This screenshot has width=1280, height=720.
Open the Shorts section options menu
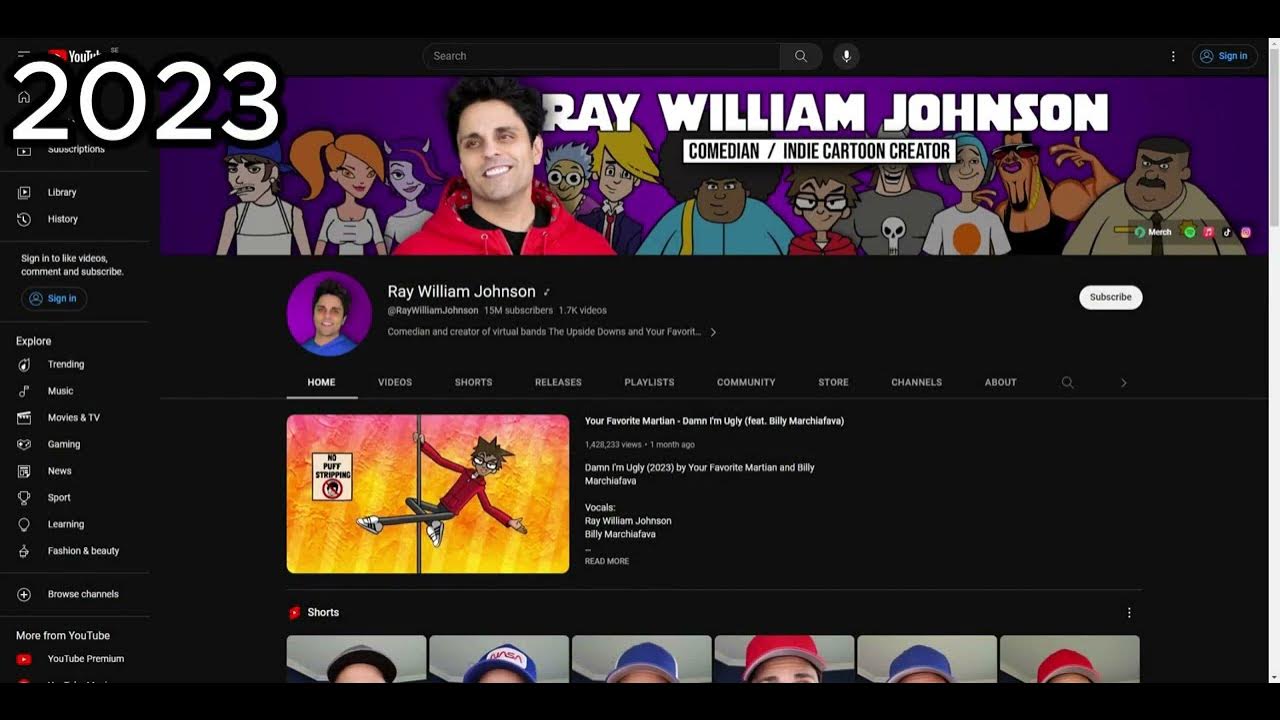coord(1129,613)
